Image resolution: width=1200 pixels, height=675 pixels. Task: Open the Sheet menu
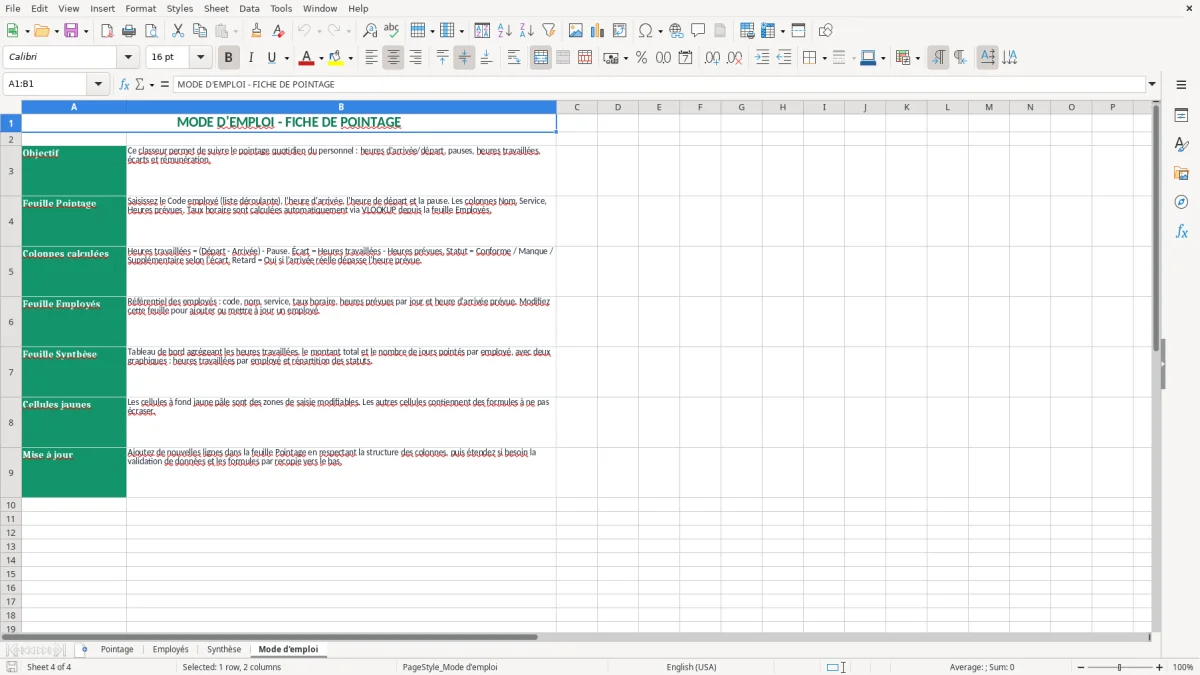pos(216,8)
